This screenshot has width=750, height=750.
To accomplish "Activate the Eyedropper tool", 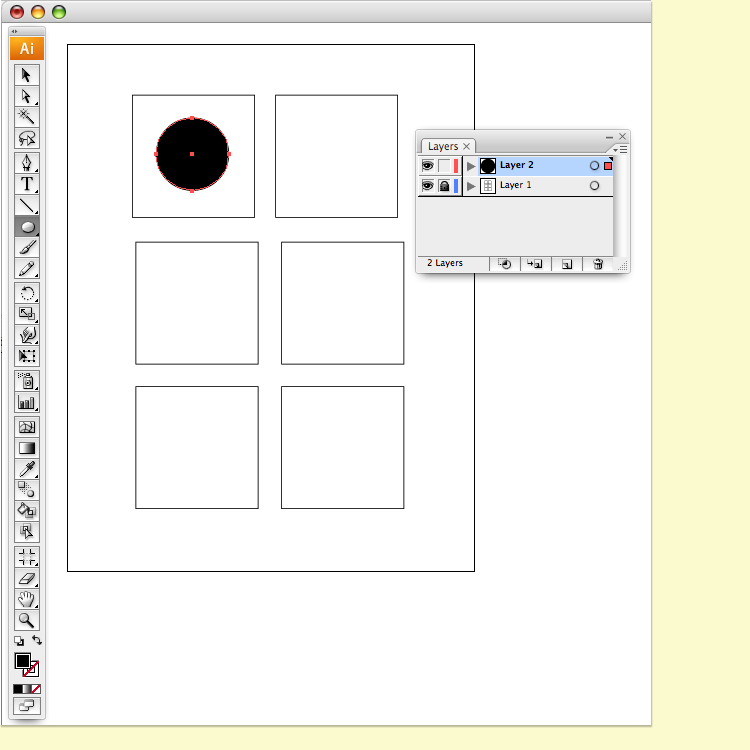I will click(x=27, y=469).
